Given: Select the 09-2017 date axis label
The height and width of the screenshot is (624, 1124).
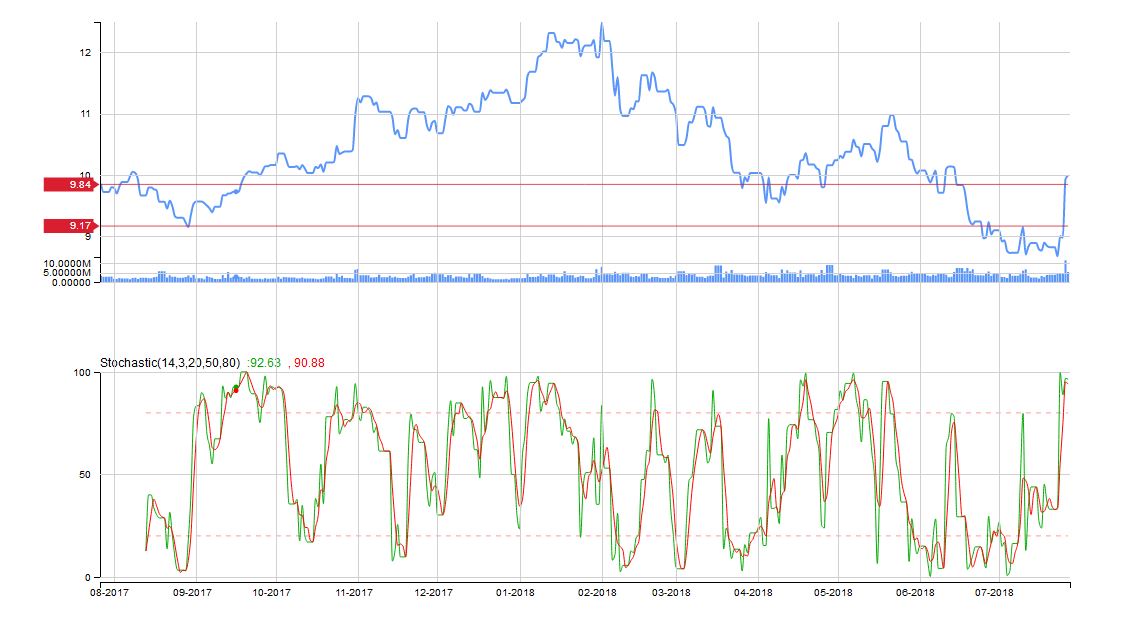Looking at the screenshot, I should (192, 592).
